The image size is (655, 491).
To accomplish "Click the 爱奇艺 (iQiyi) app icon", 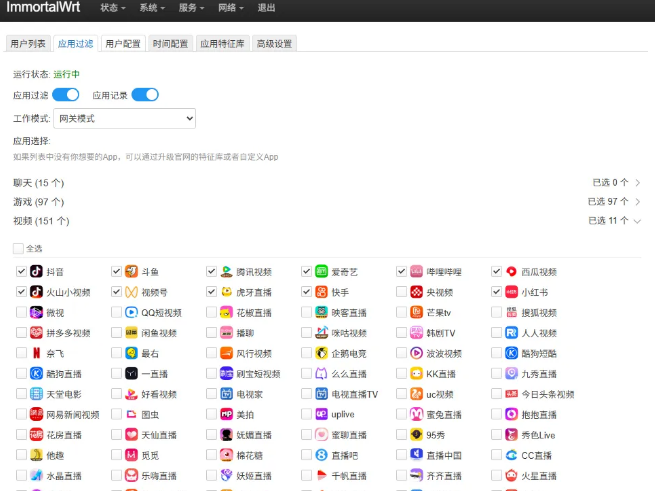I will pos(322,272).
